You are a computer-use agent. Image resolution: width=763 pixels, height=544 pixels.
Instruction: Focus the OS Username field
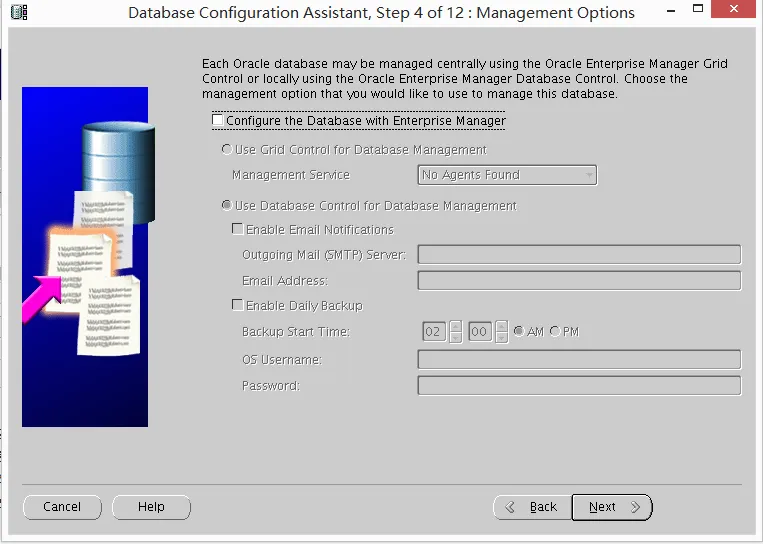[x=579, y=360]
